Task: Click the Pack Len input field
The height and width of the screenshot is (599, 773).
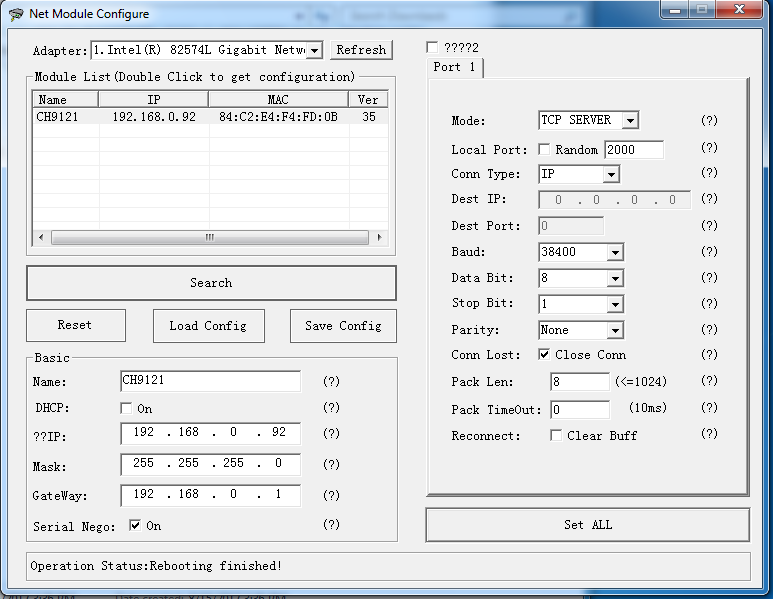Action: [x=580, y=382]
